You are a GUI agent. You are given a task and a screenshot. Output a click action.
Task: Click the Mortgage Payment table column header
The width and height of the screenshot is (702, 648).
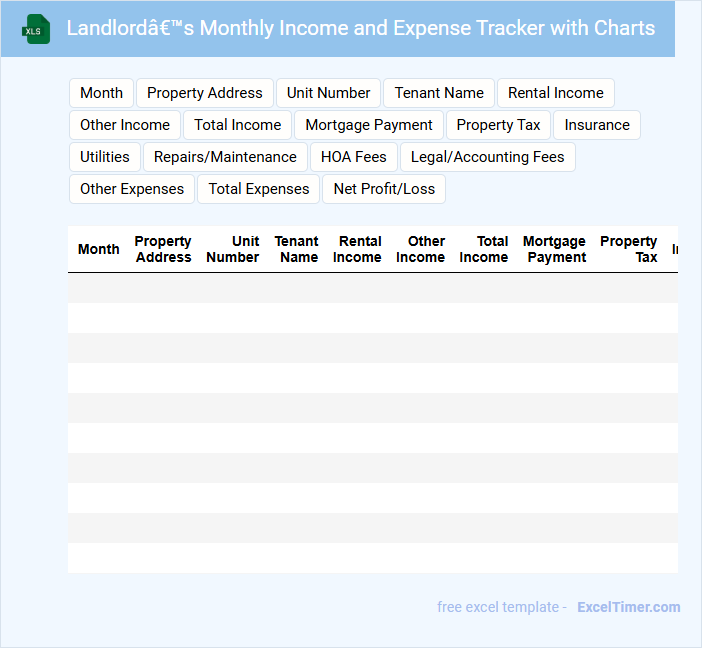554,249
